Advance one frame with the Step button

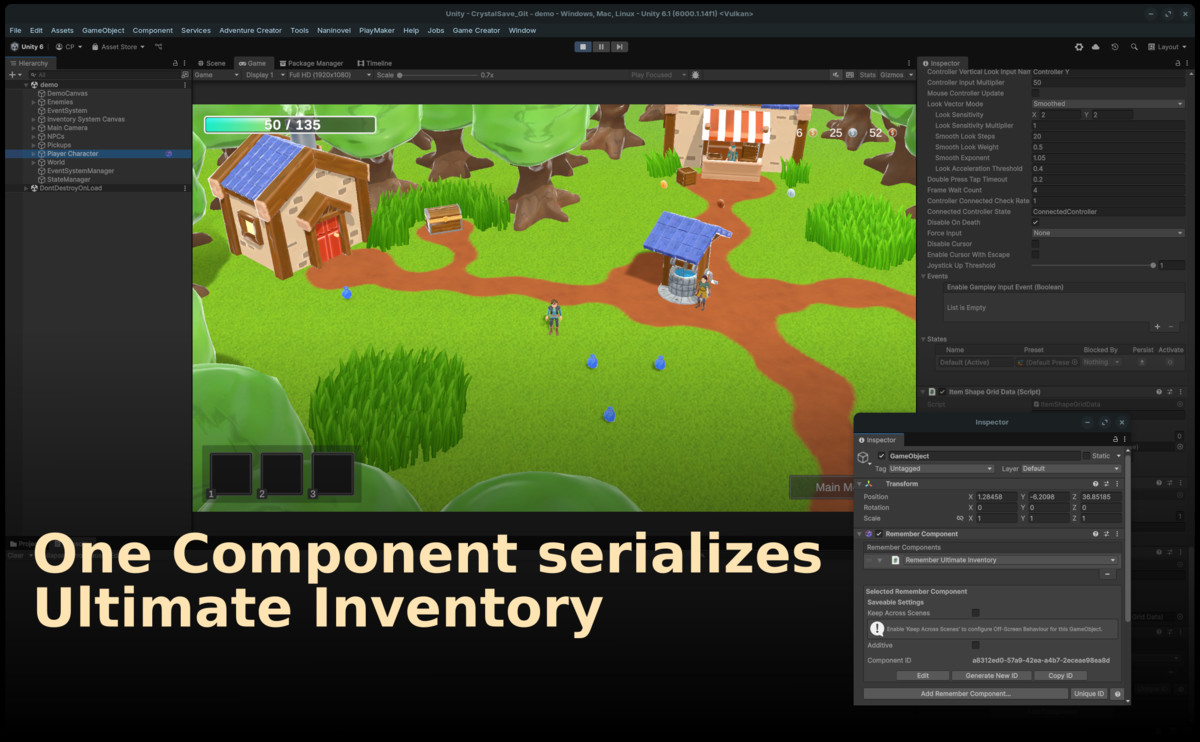pos(619,46)
